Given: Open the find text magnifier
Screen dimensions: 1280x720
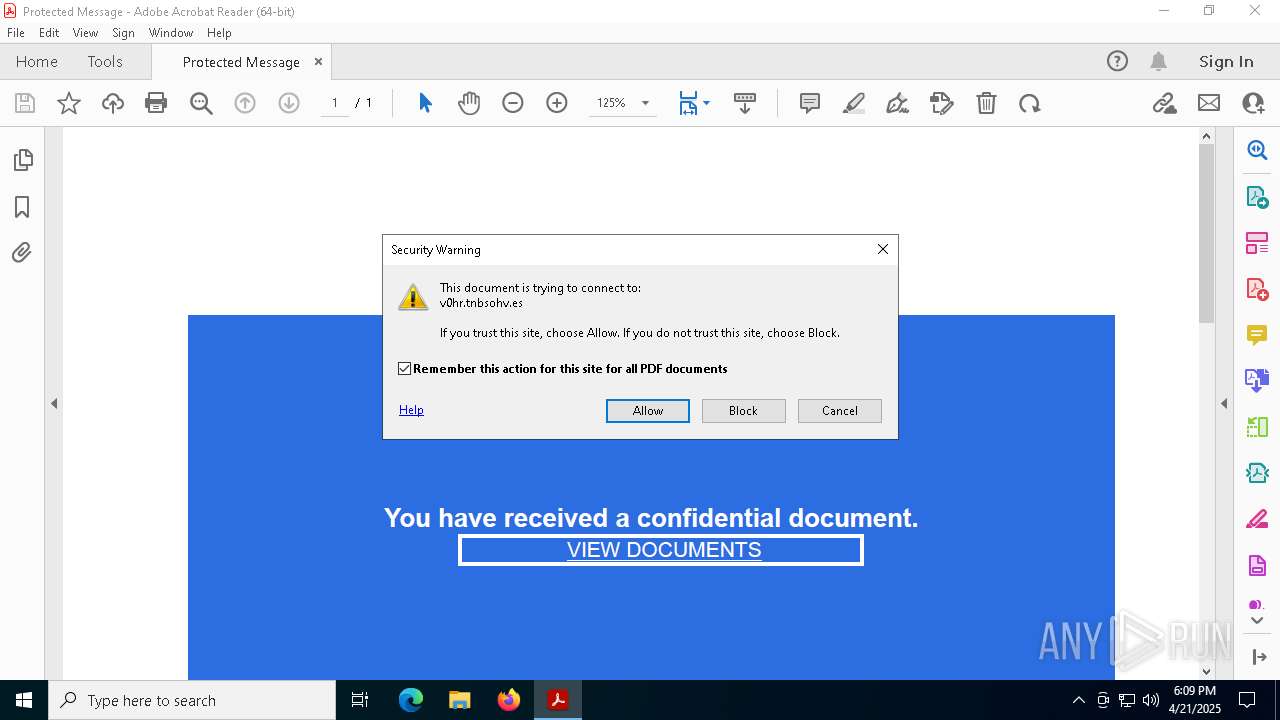Looking at the screenshot, I should pos(201,103).
